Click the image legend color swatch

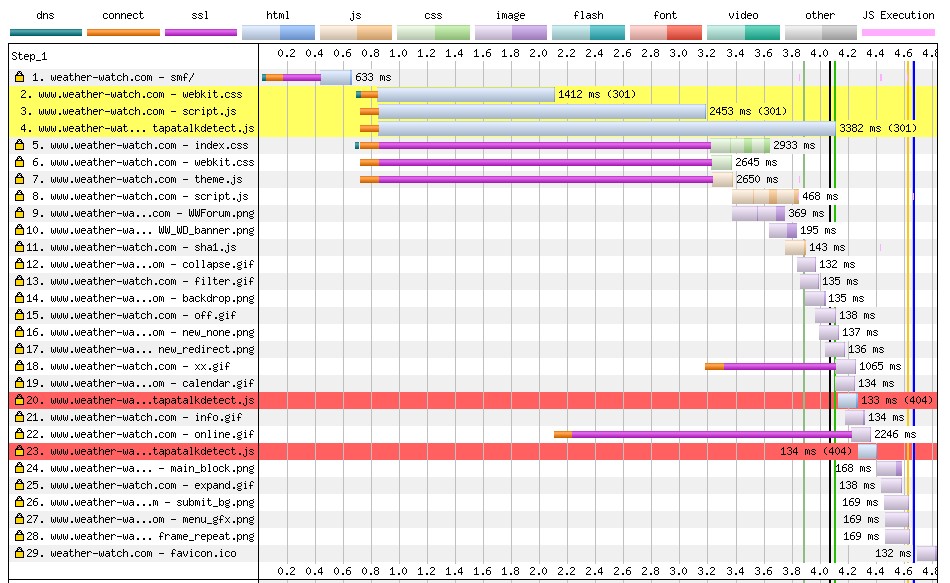point(511,33)
